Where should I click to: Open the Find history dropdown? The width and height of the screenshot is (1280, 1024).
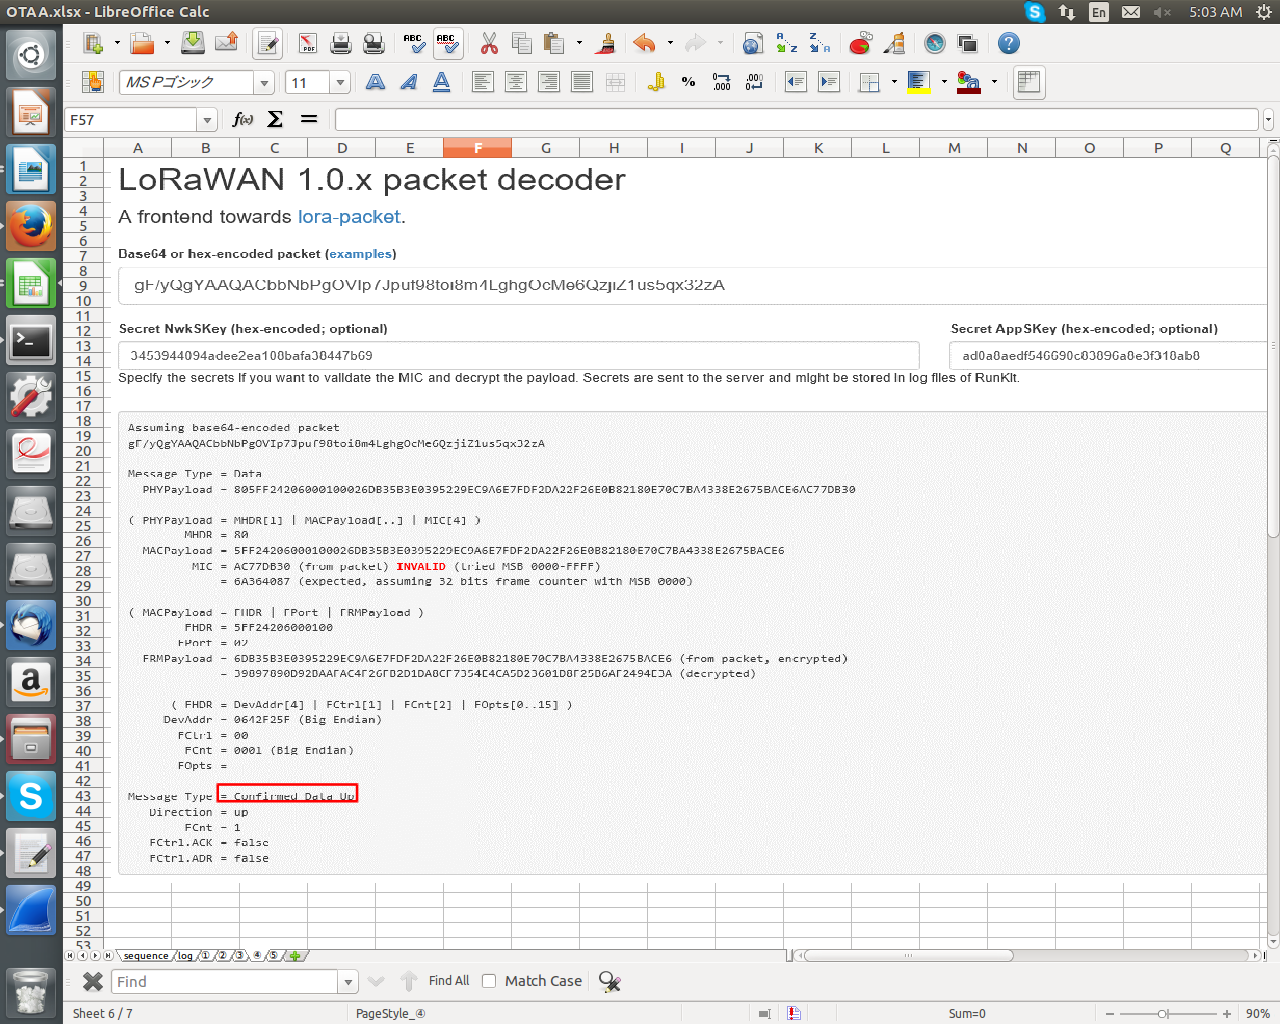[x=348, y=982]
